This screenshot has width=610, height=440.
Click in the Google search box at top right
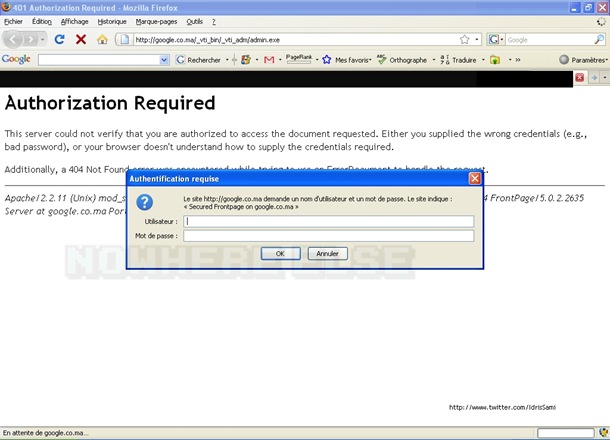click(549, 40)
